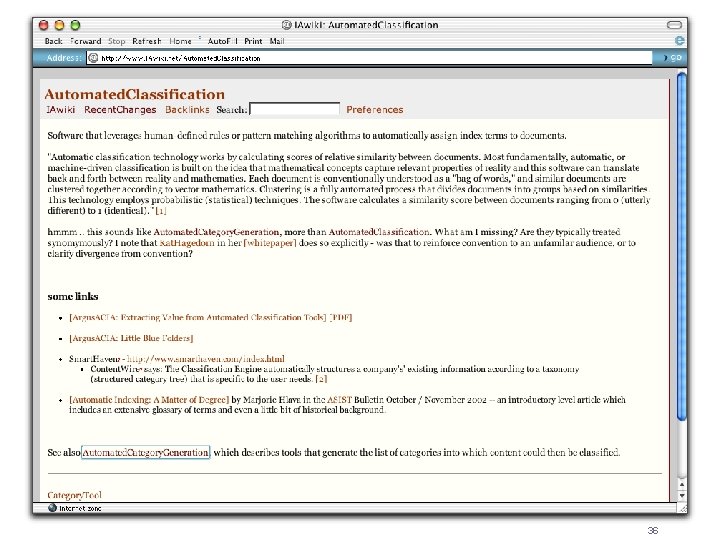720x540 pixels.
Task: Open the RecentChanges link
Action: pyautogui.click(x=120, y=110)
